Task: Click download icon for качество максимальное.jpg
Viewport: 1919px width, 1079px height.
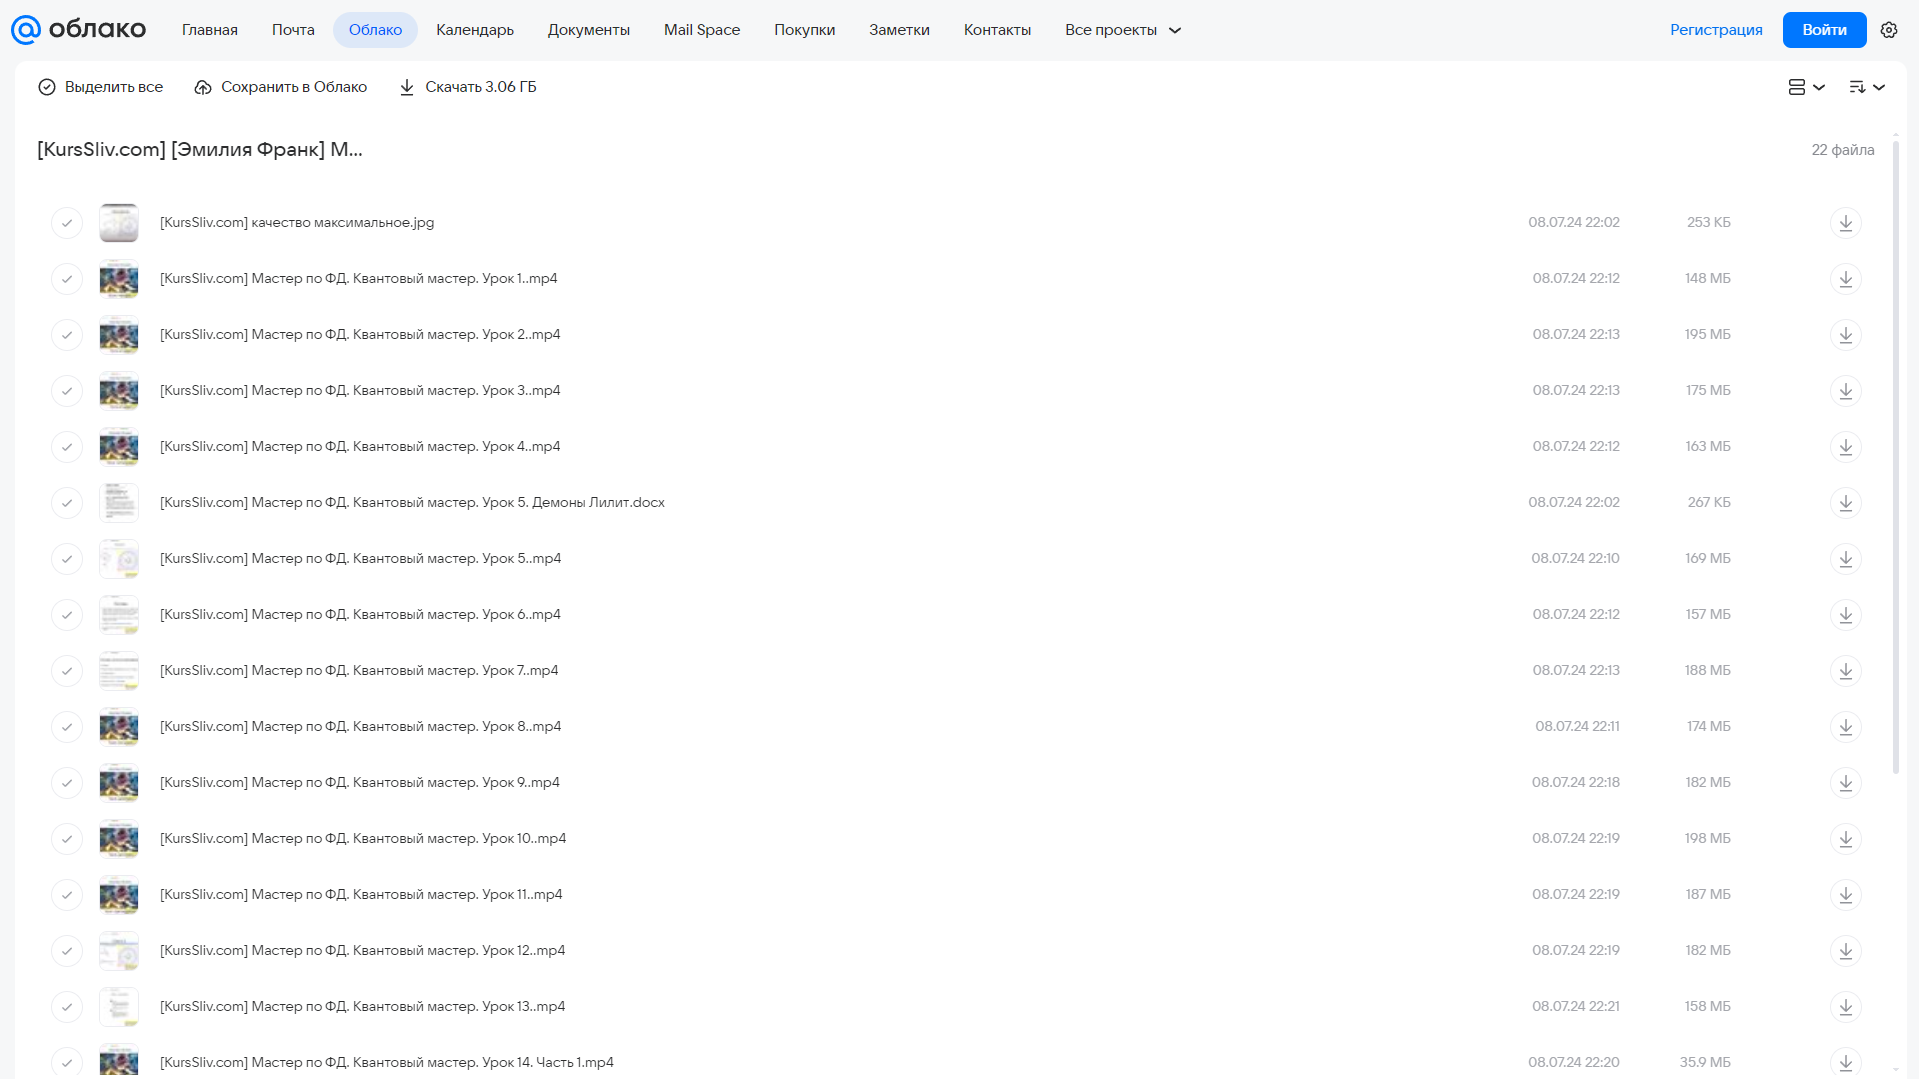Action: pyautogui.click(x=1845, y=223)
